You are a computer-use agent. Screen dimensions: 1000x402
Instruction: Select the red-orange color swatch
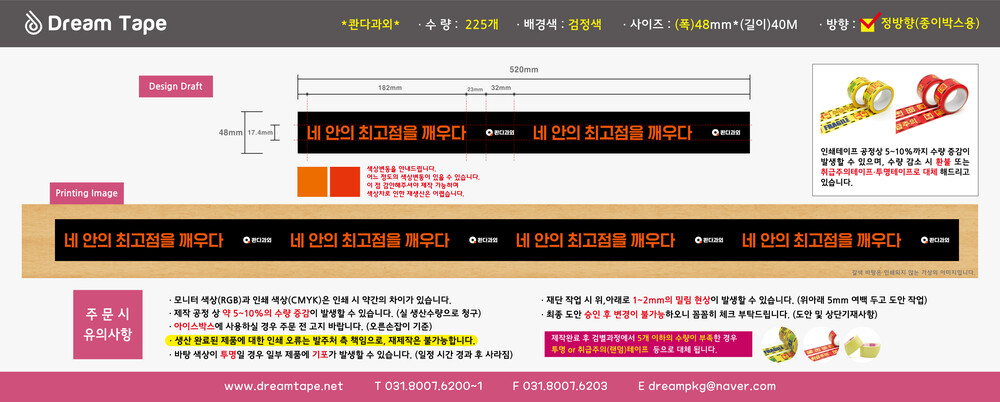point(343,181)
